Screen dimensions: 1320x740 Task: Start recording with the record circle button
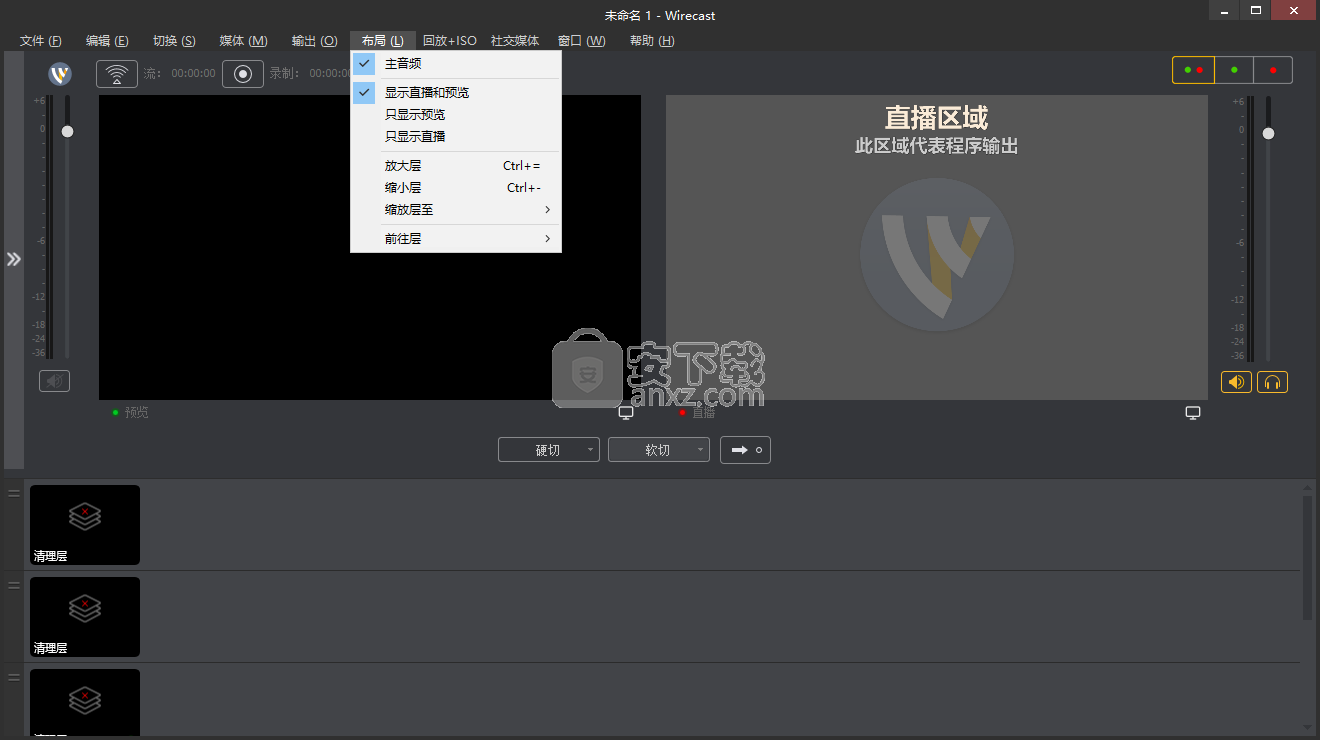coord(243,74)
